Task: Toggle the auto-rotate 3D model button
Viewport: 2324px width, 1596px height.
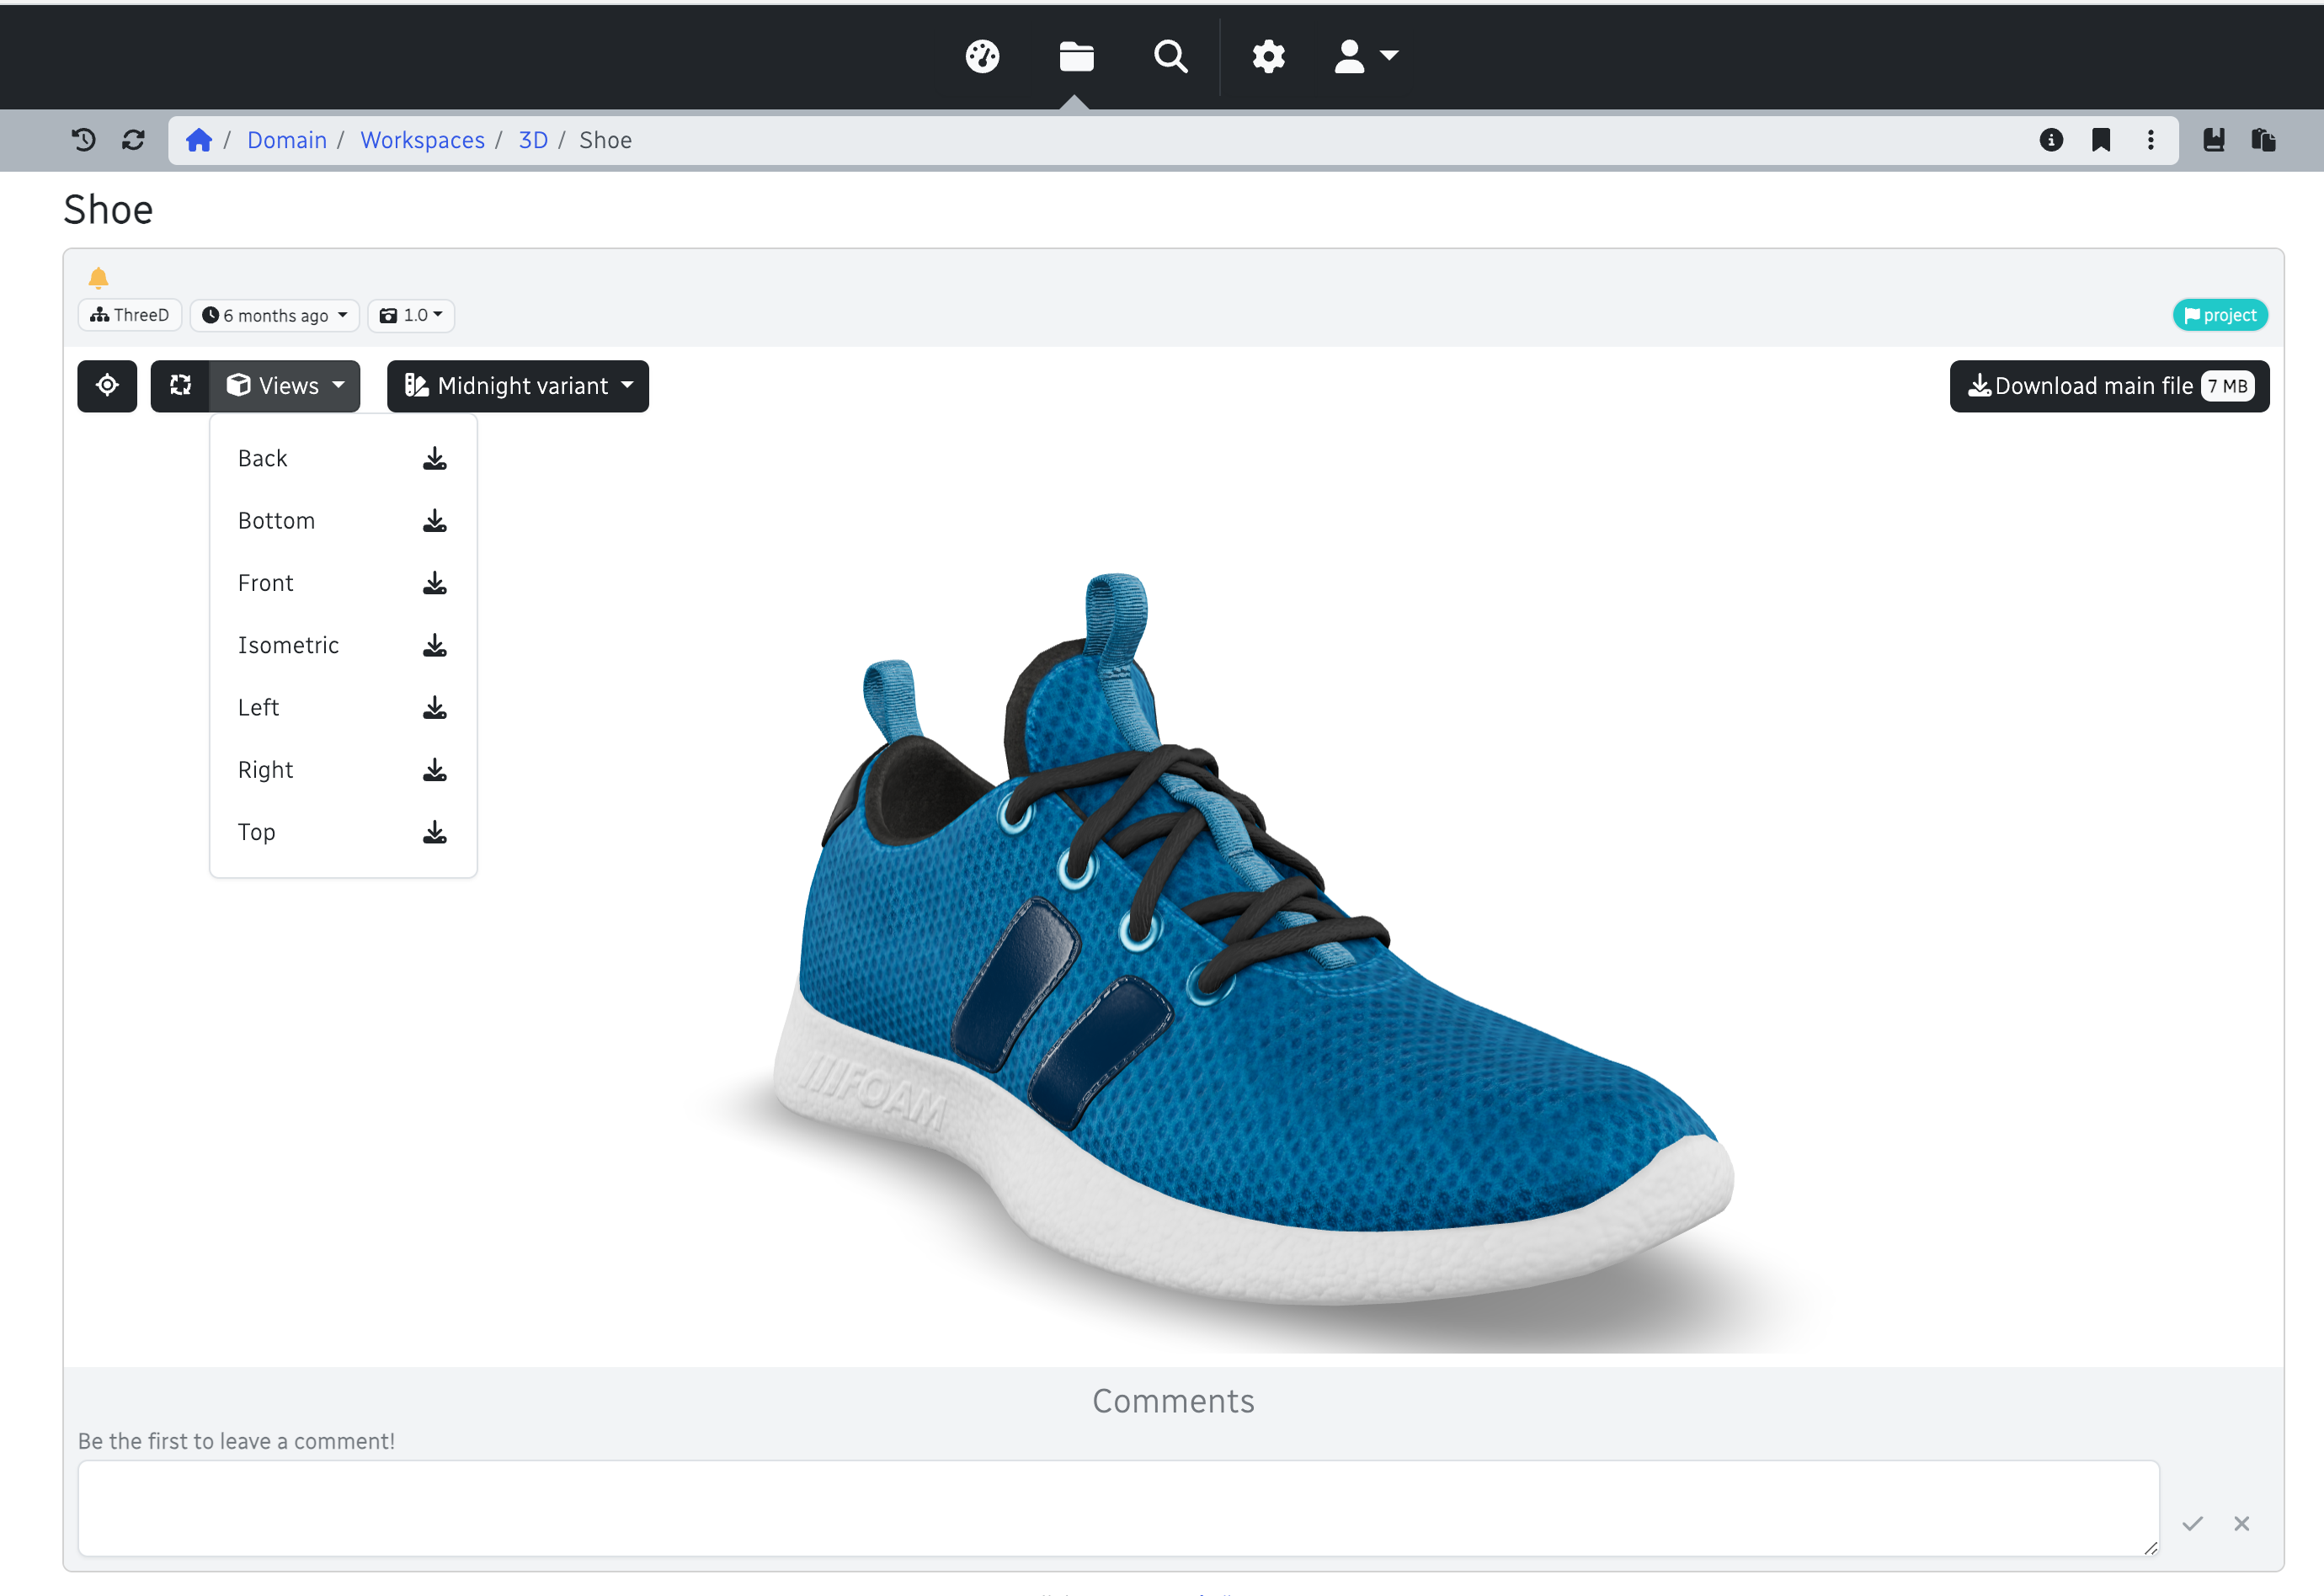Action: (180, 386)
